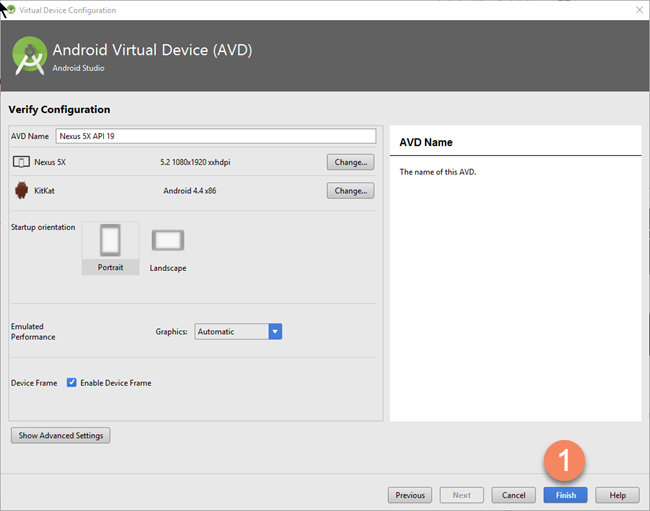This screenshot has height=511, width=650.
Task: Click the Android Studio logo in header
Action: (29, 56)
